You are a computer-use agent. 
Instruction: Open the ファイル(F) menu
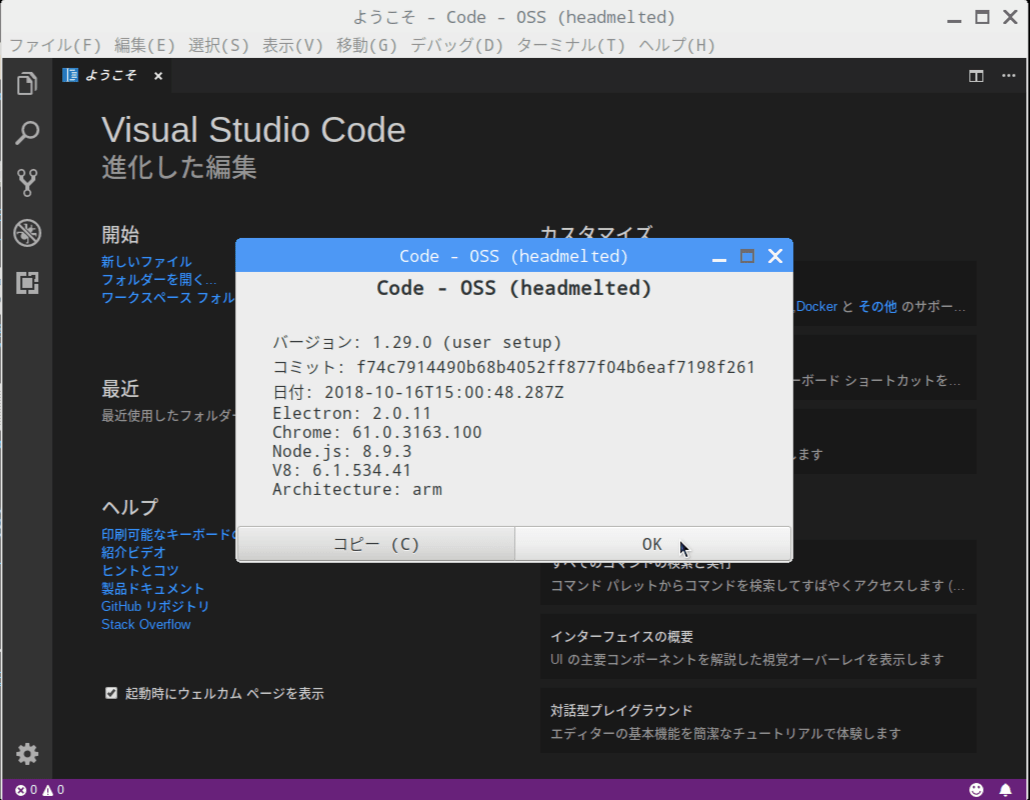pyautogui.click(x=55, y=45)
